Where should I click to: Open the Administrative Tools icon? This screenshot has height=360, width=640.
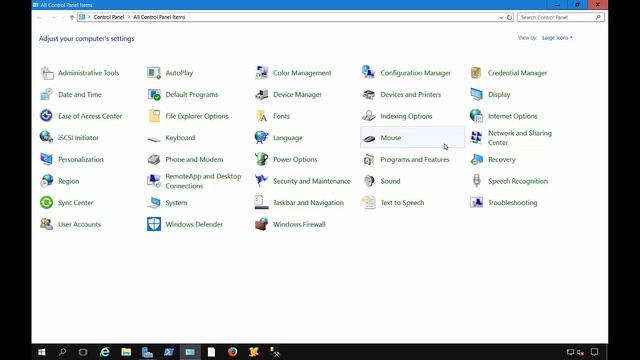[47, 73]
